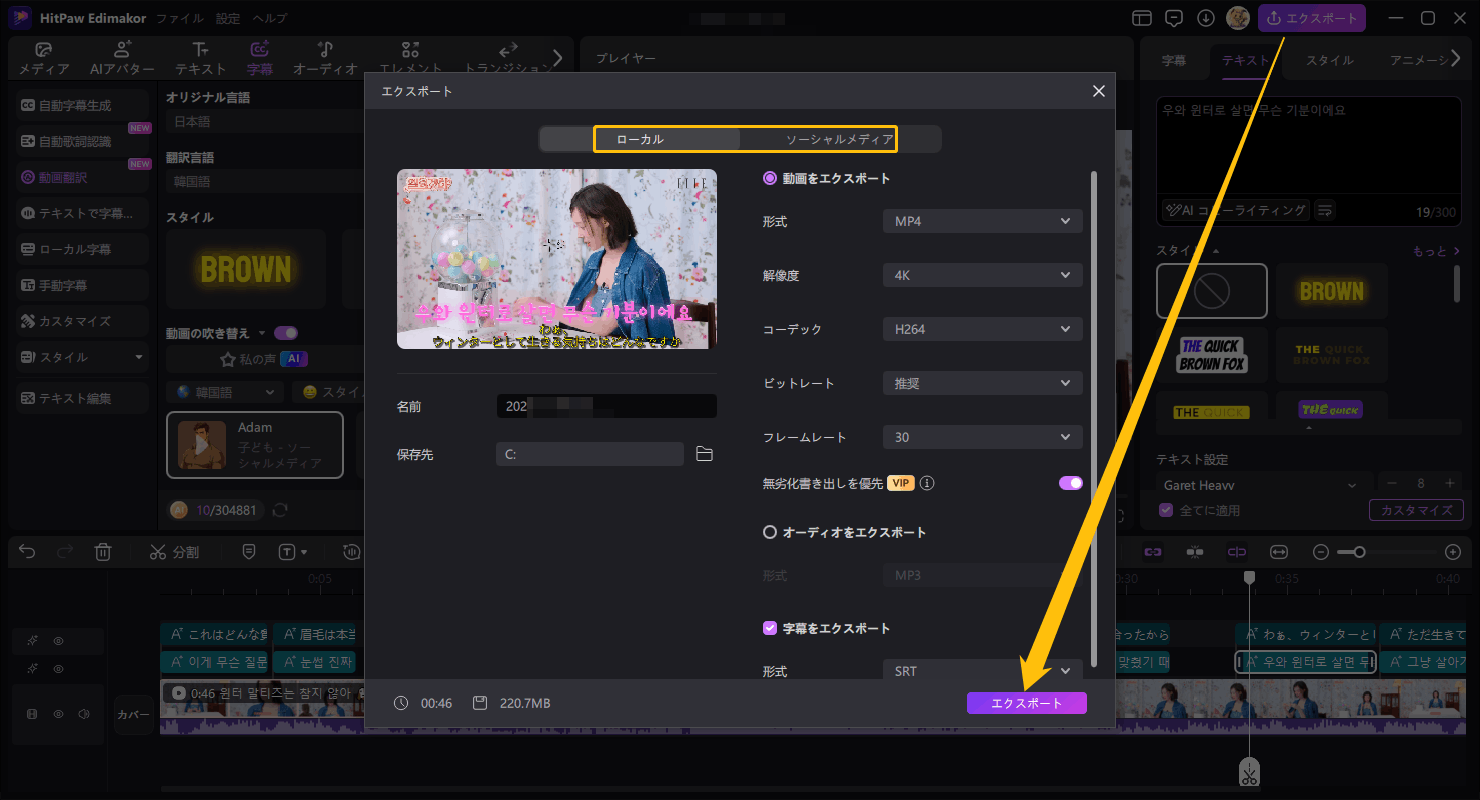Switch to the ソーシャルメディア tab
1480x800 pixels.
coord(839,139)
